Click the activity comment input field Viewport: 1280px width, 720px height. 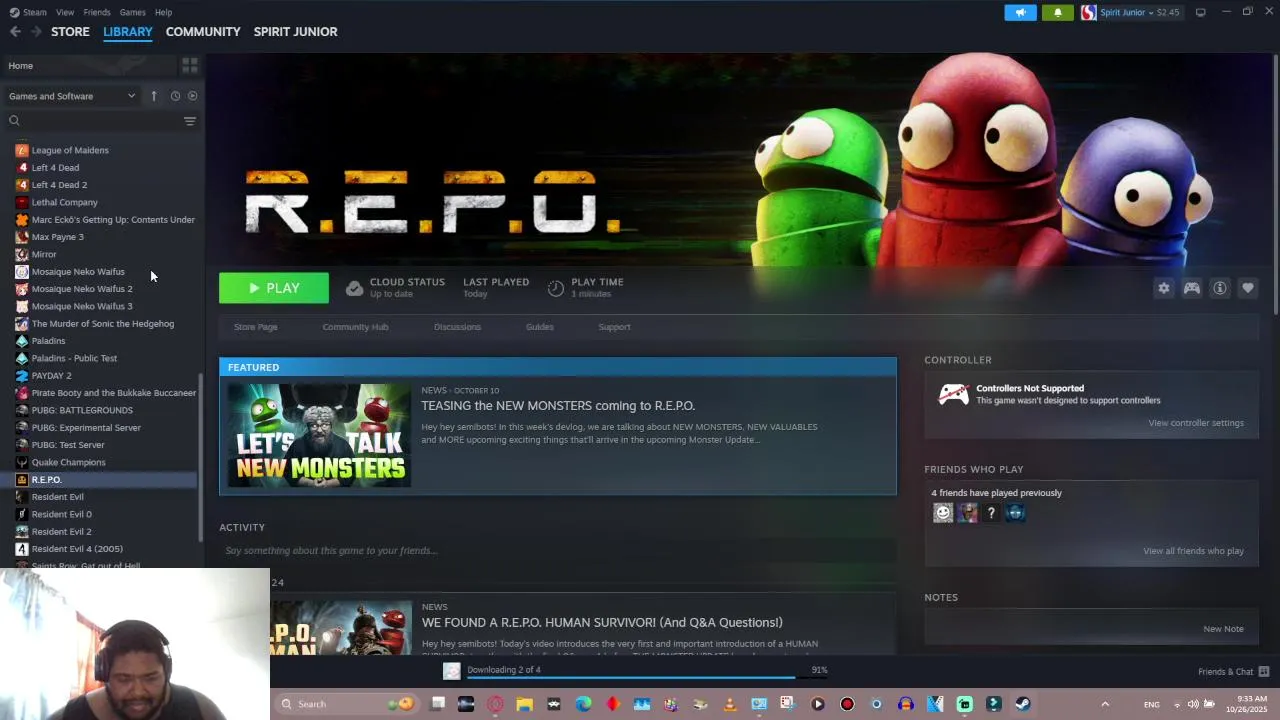[x=558, y=551]
